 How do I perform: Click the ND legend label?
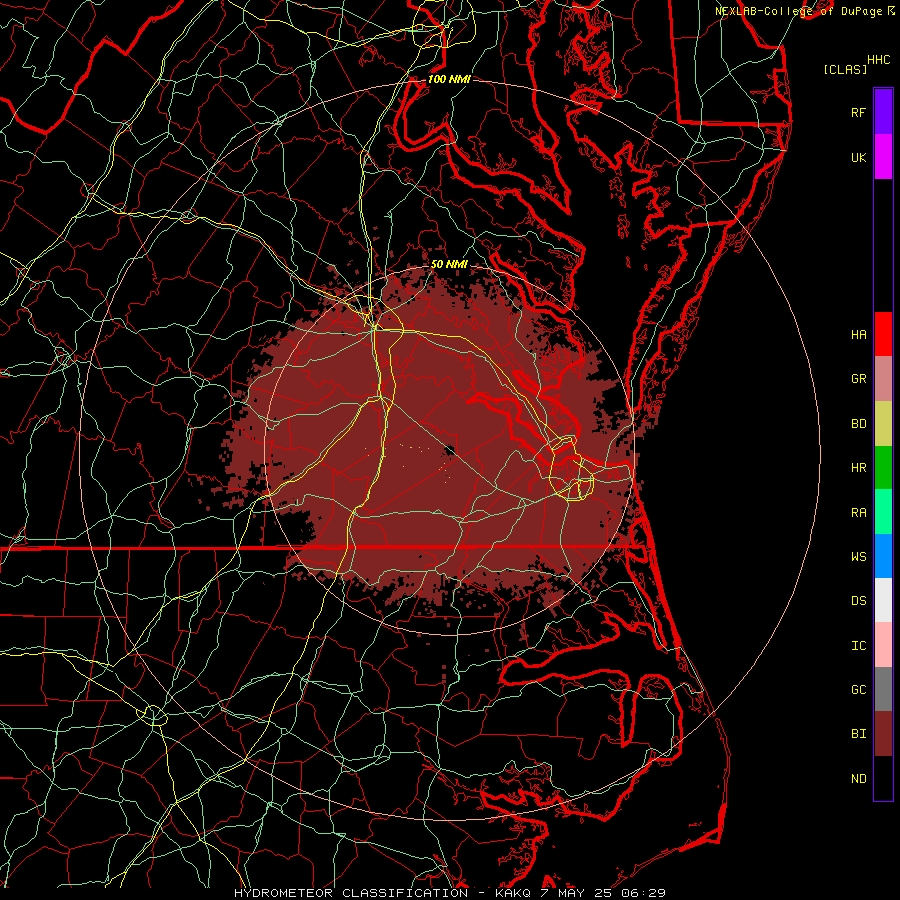tap(858, 779)
